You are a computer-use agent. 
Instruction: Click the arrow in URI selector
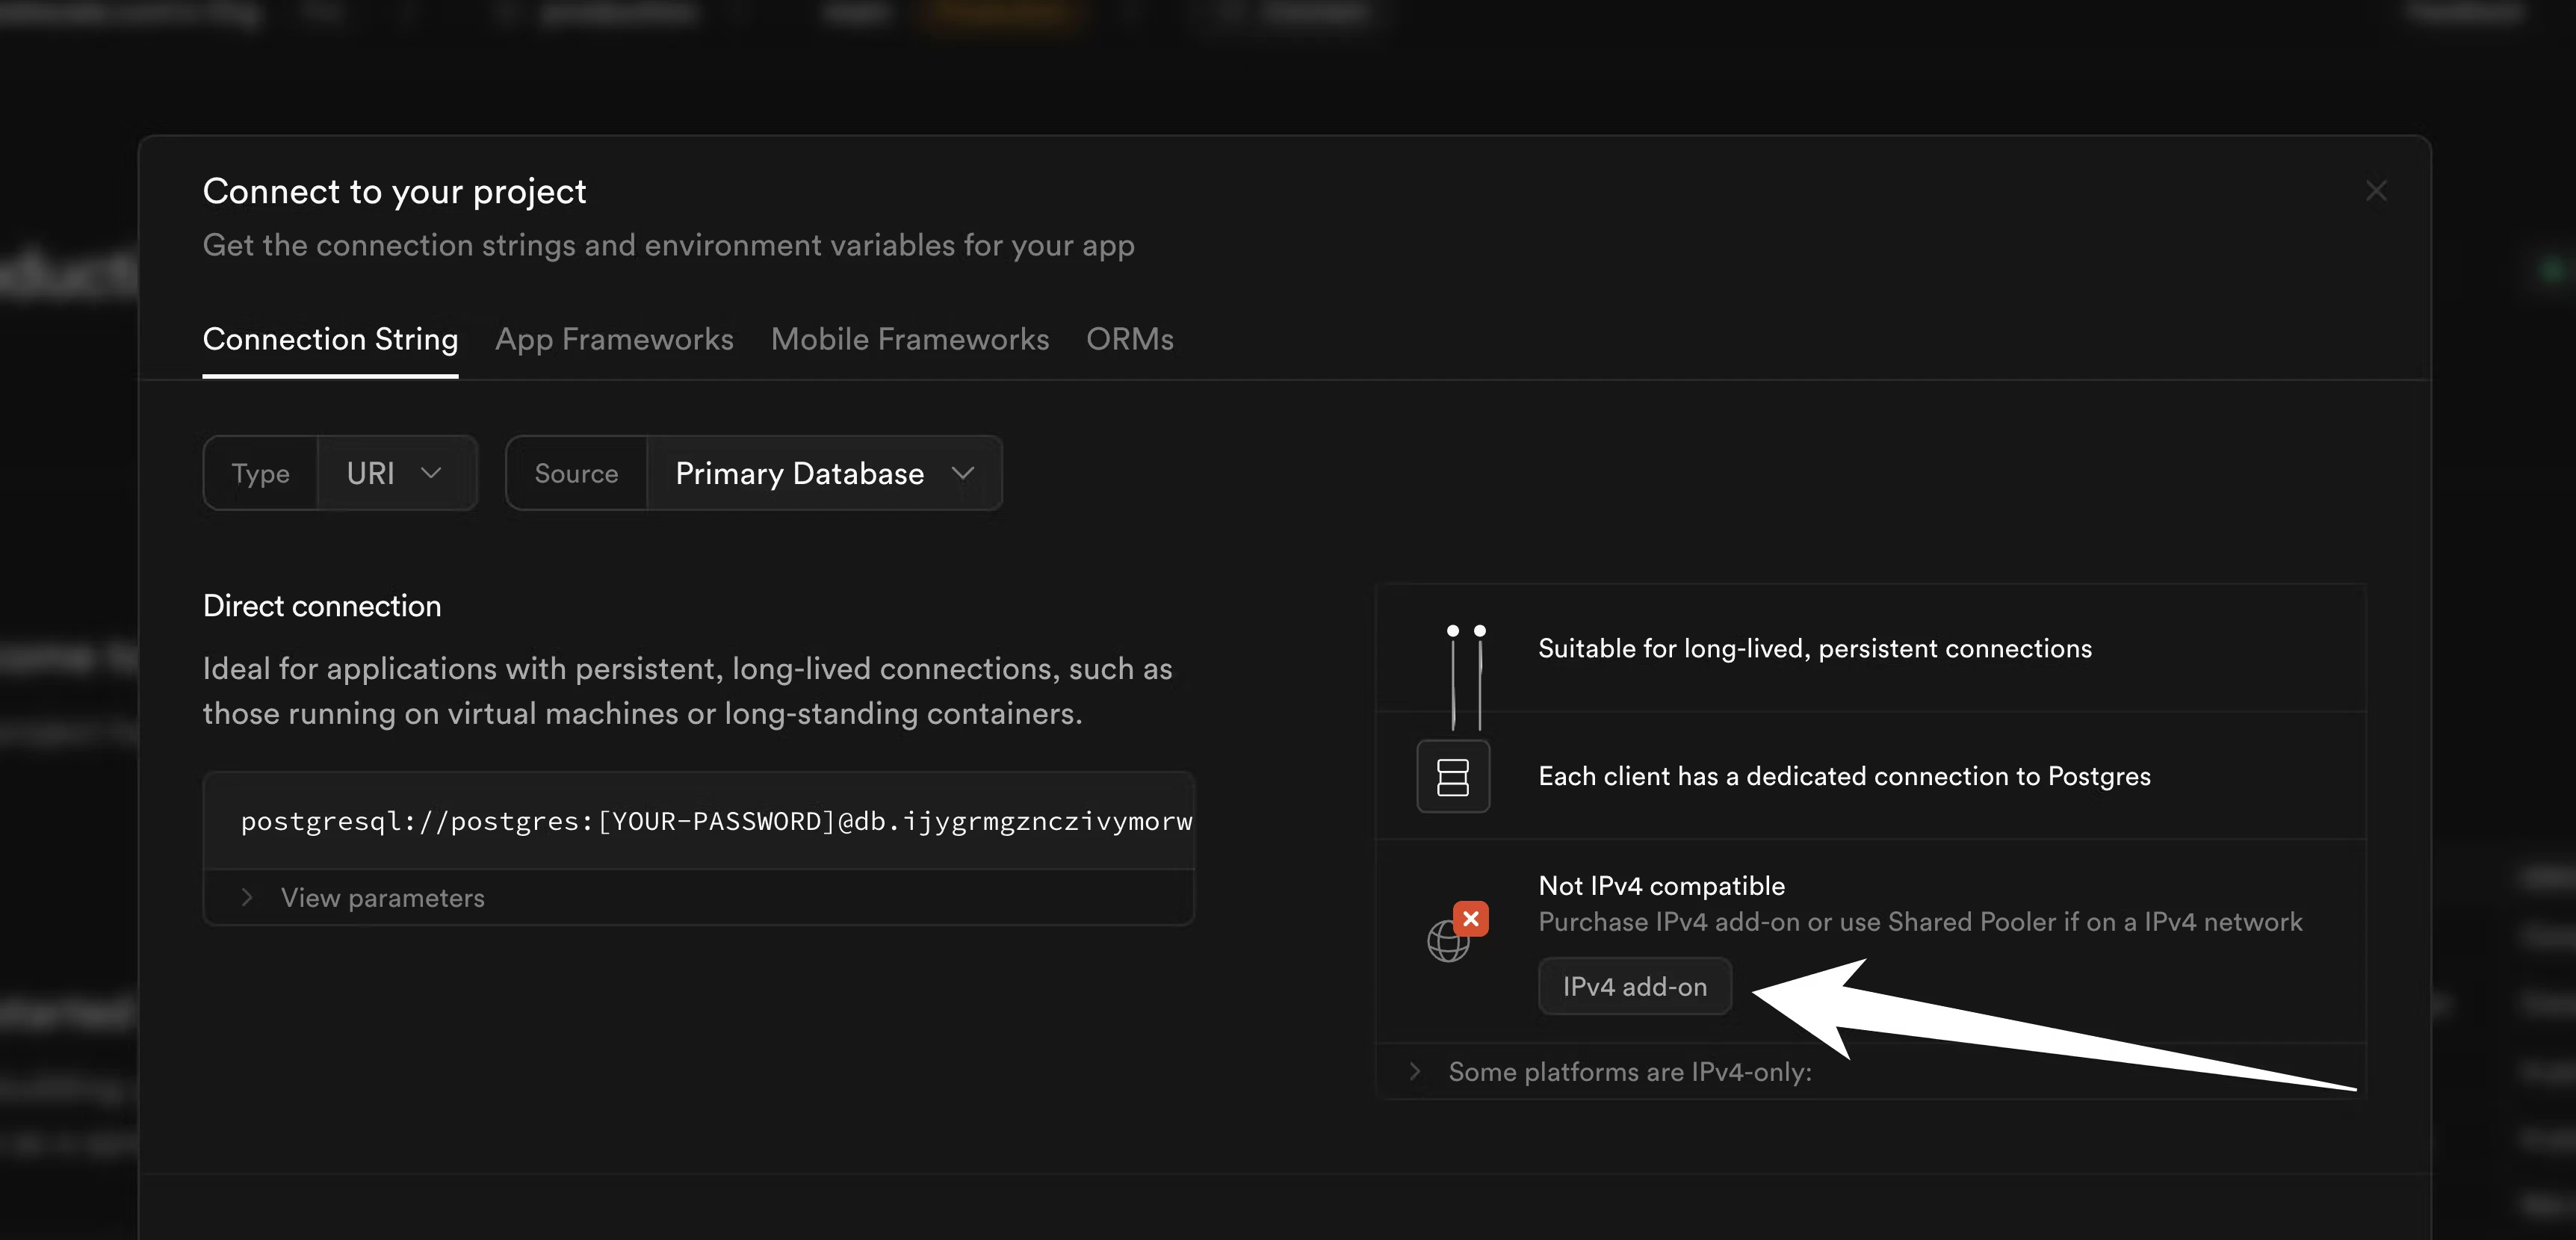pyautogui.click(x=431, y=473)
